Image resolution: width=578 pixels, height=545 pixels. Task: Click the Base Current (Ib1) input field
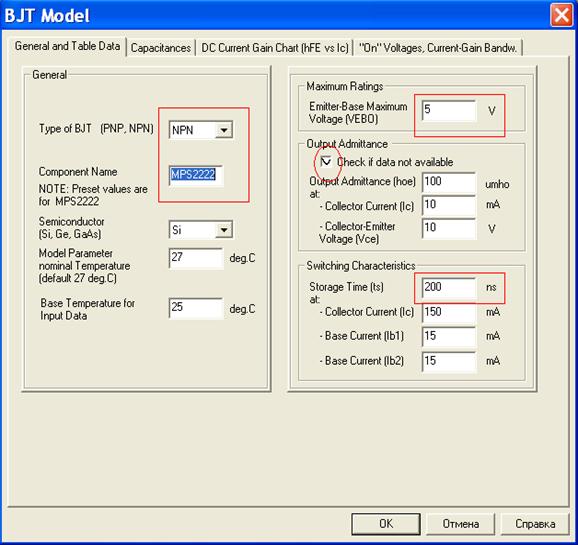tap(448, 336)
